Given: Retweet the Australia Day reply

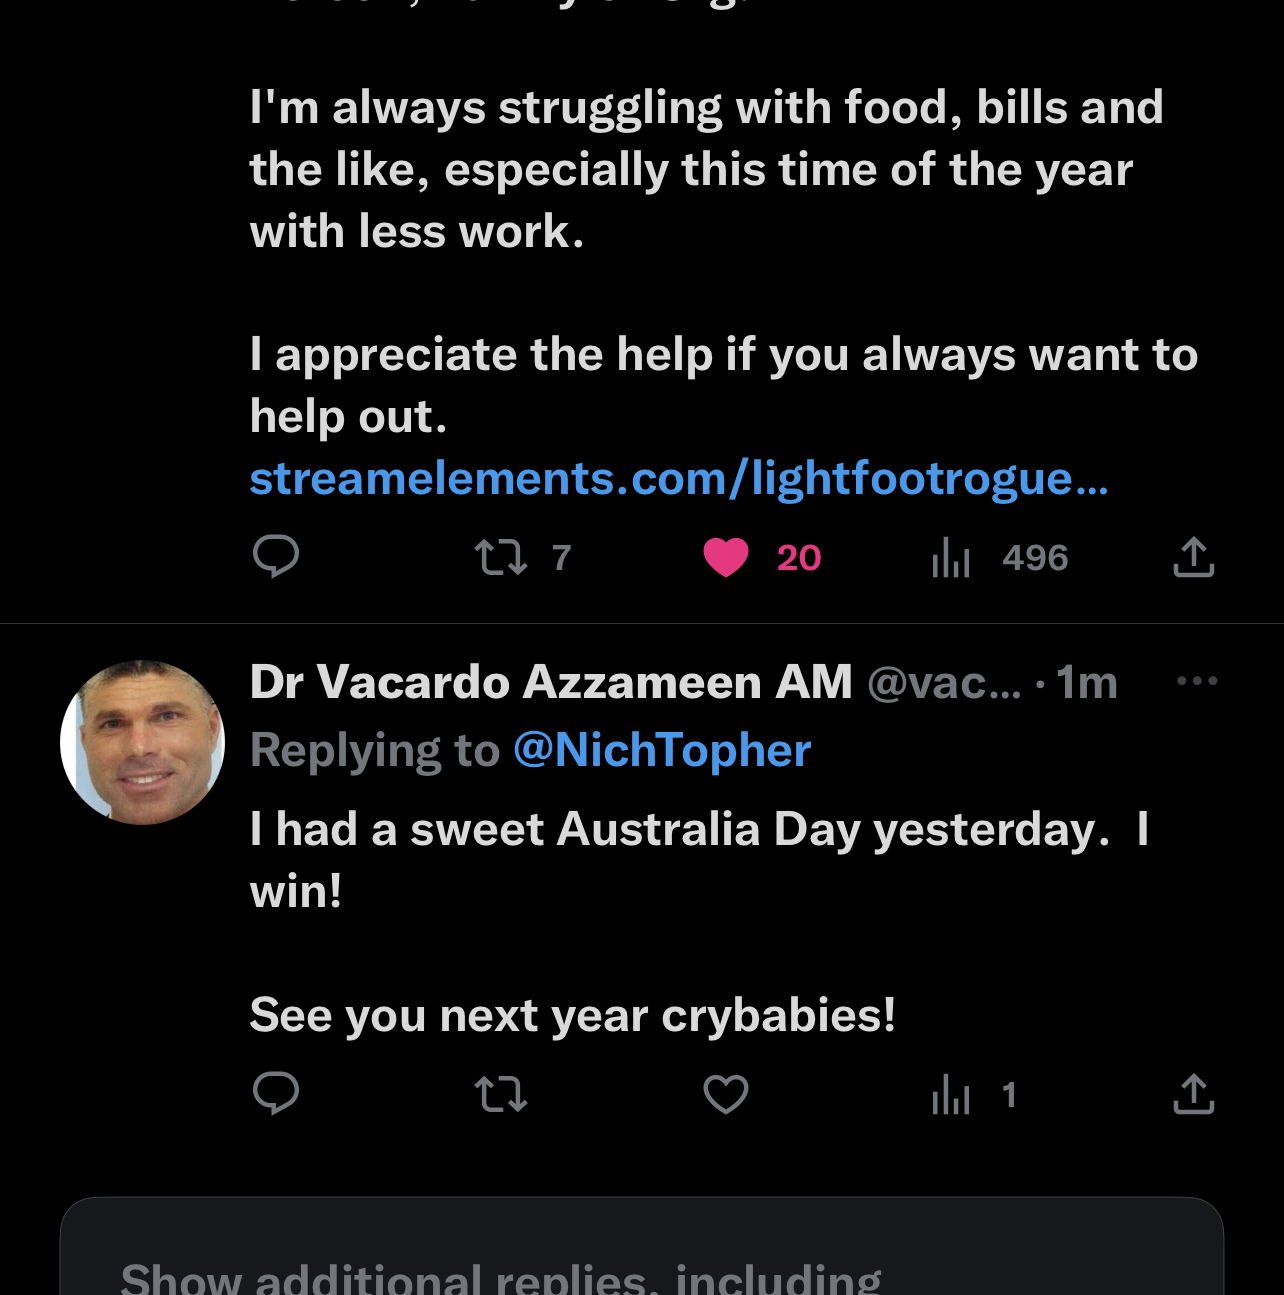Looking at the screenshot, I should point(501,1094).
